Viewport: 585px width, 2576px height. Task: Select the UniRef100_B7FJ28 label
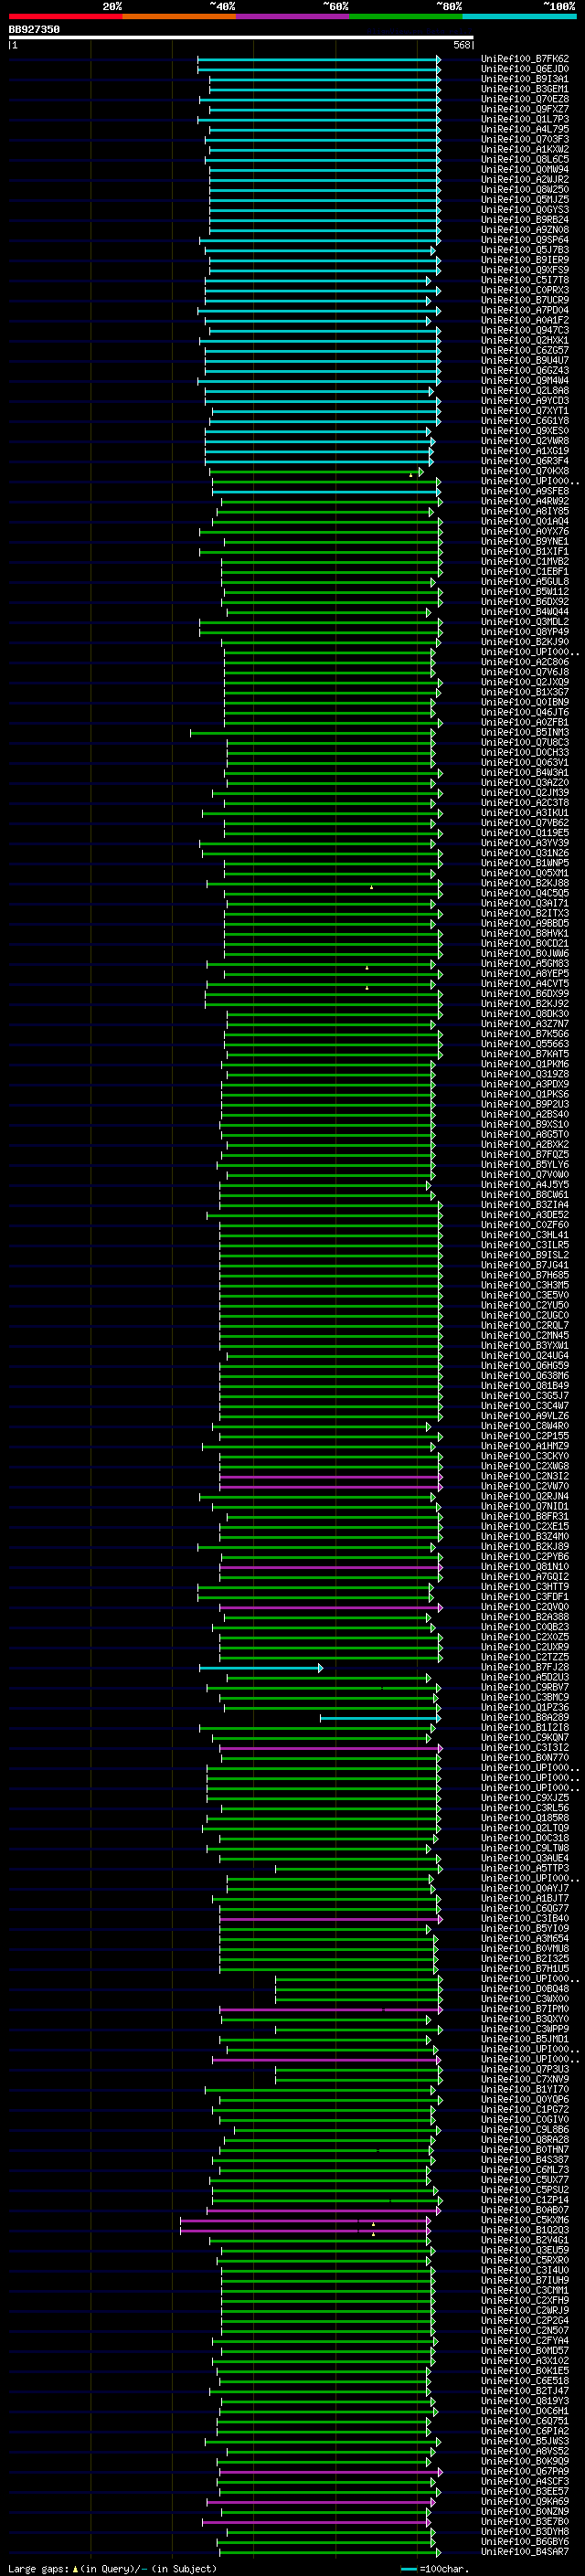pyautogui.click(x=525, y=1668)
